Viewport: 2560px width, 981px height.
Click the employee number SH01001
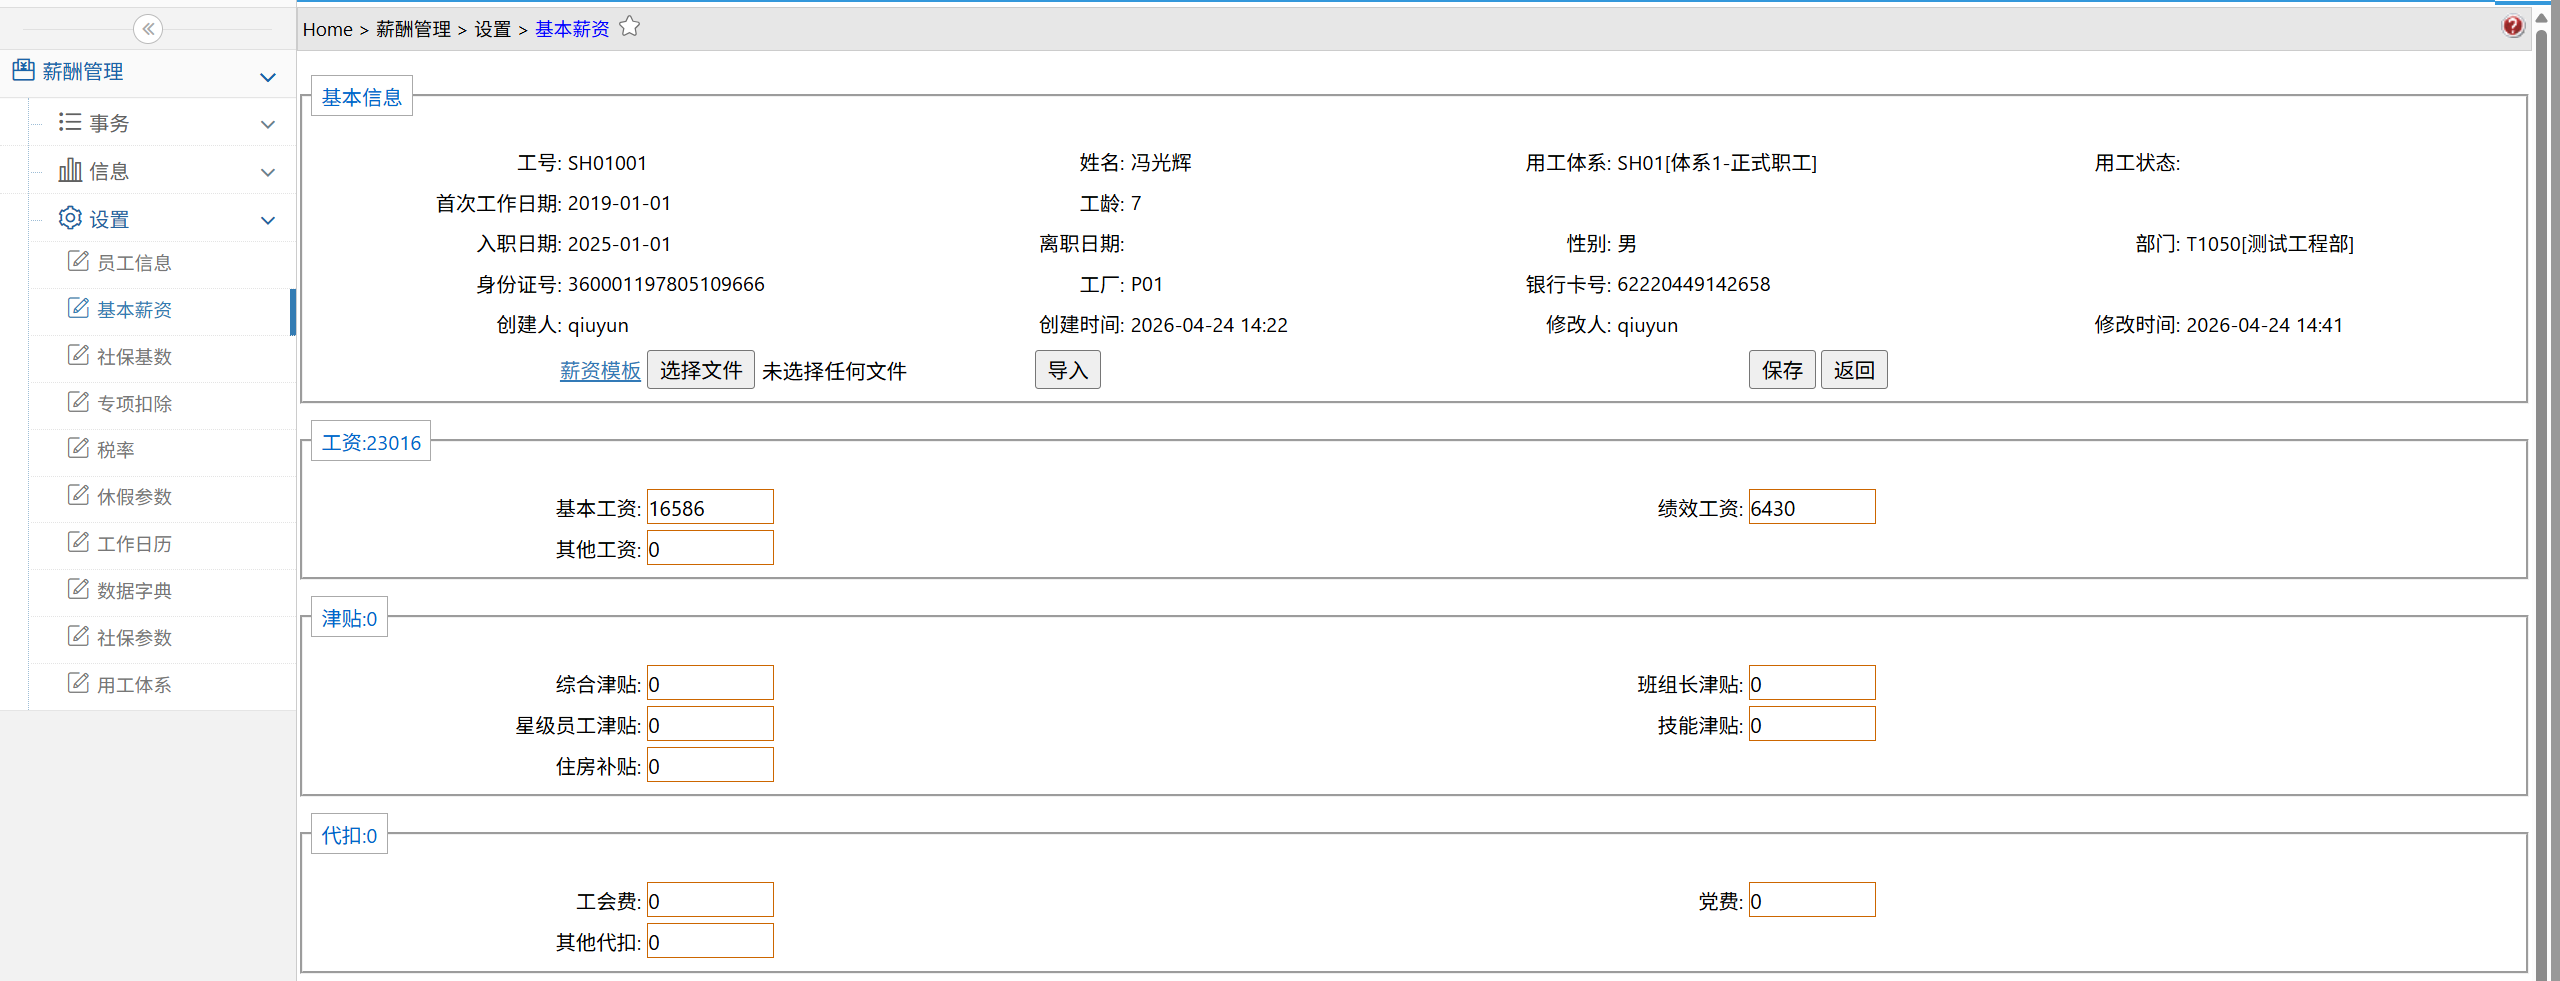click(607, 163)
